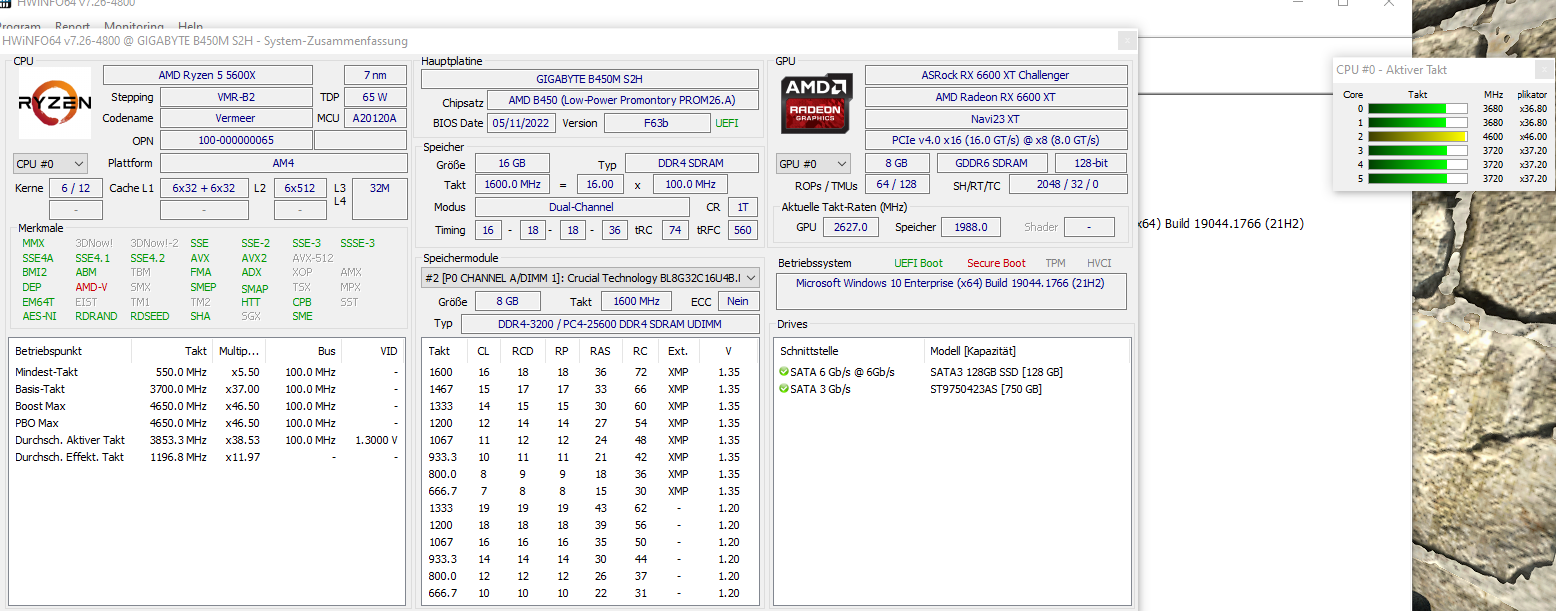This screenshot has width=1556, height=611.
Task: Click the AMD Radeon Graphics logo
Action: click(x=818, y=103)
